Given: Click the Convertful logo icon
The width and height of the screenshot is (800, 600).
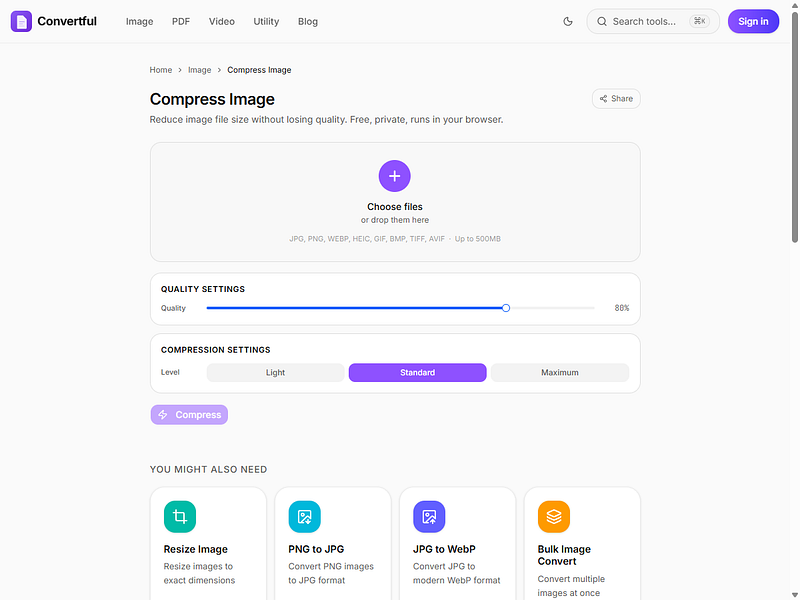Looking at the screenshot, I should [x=21, y=21].
